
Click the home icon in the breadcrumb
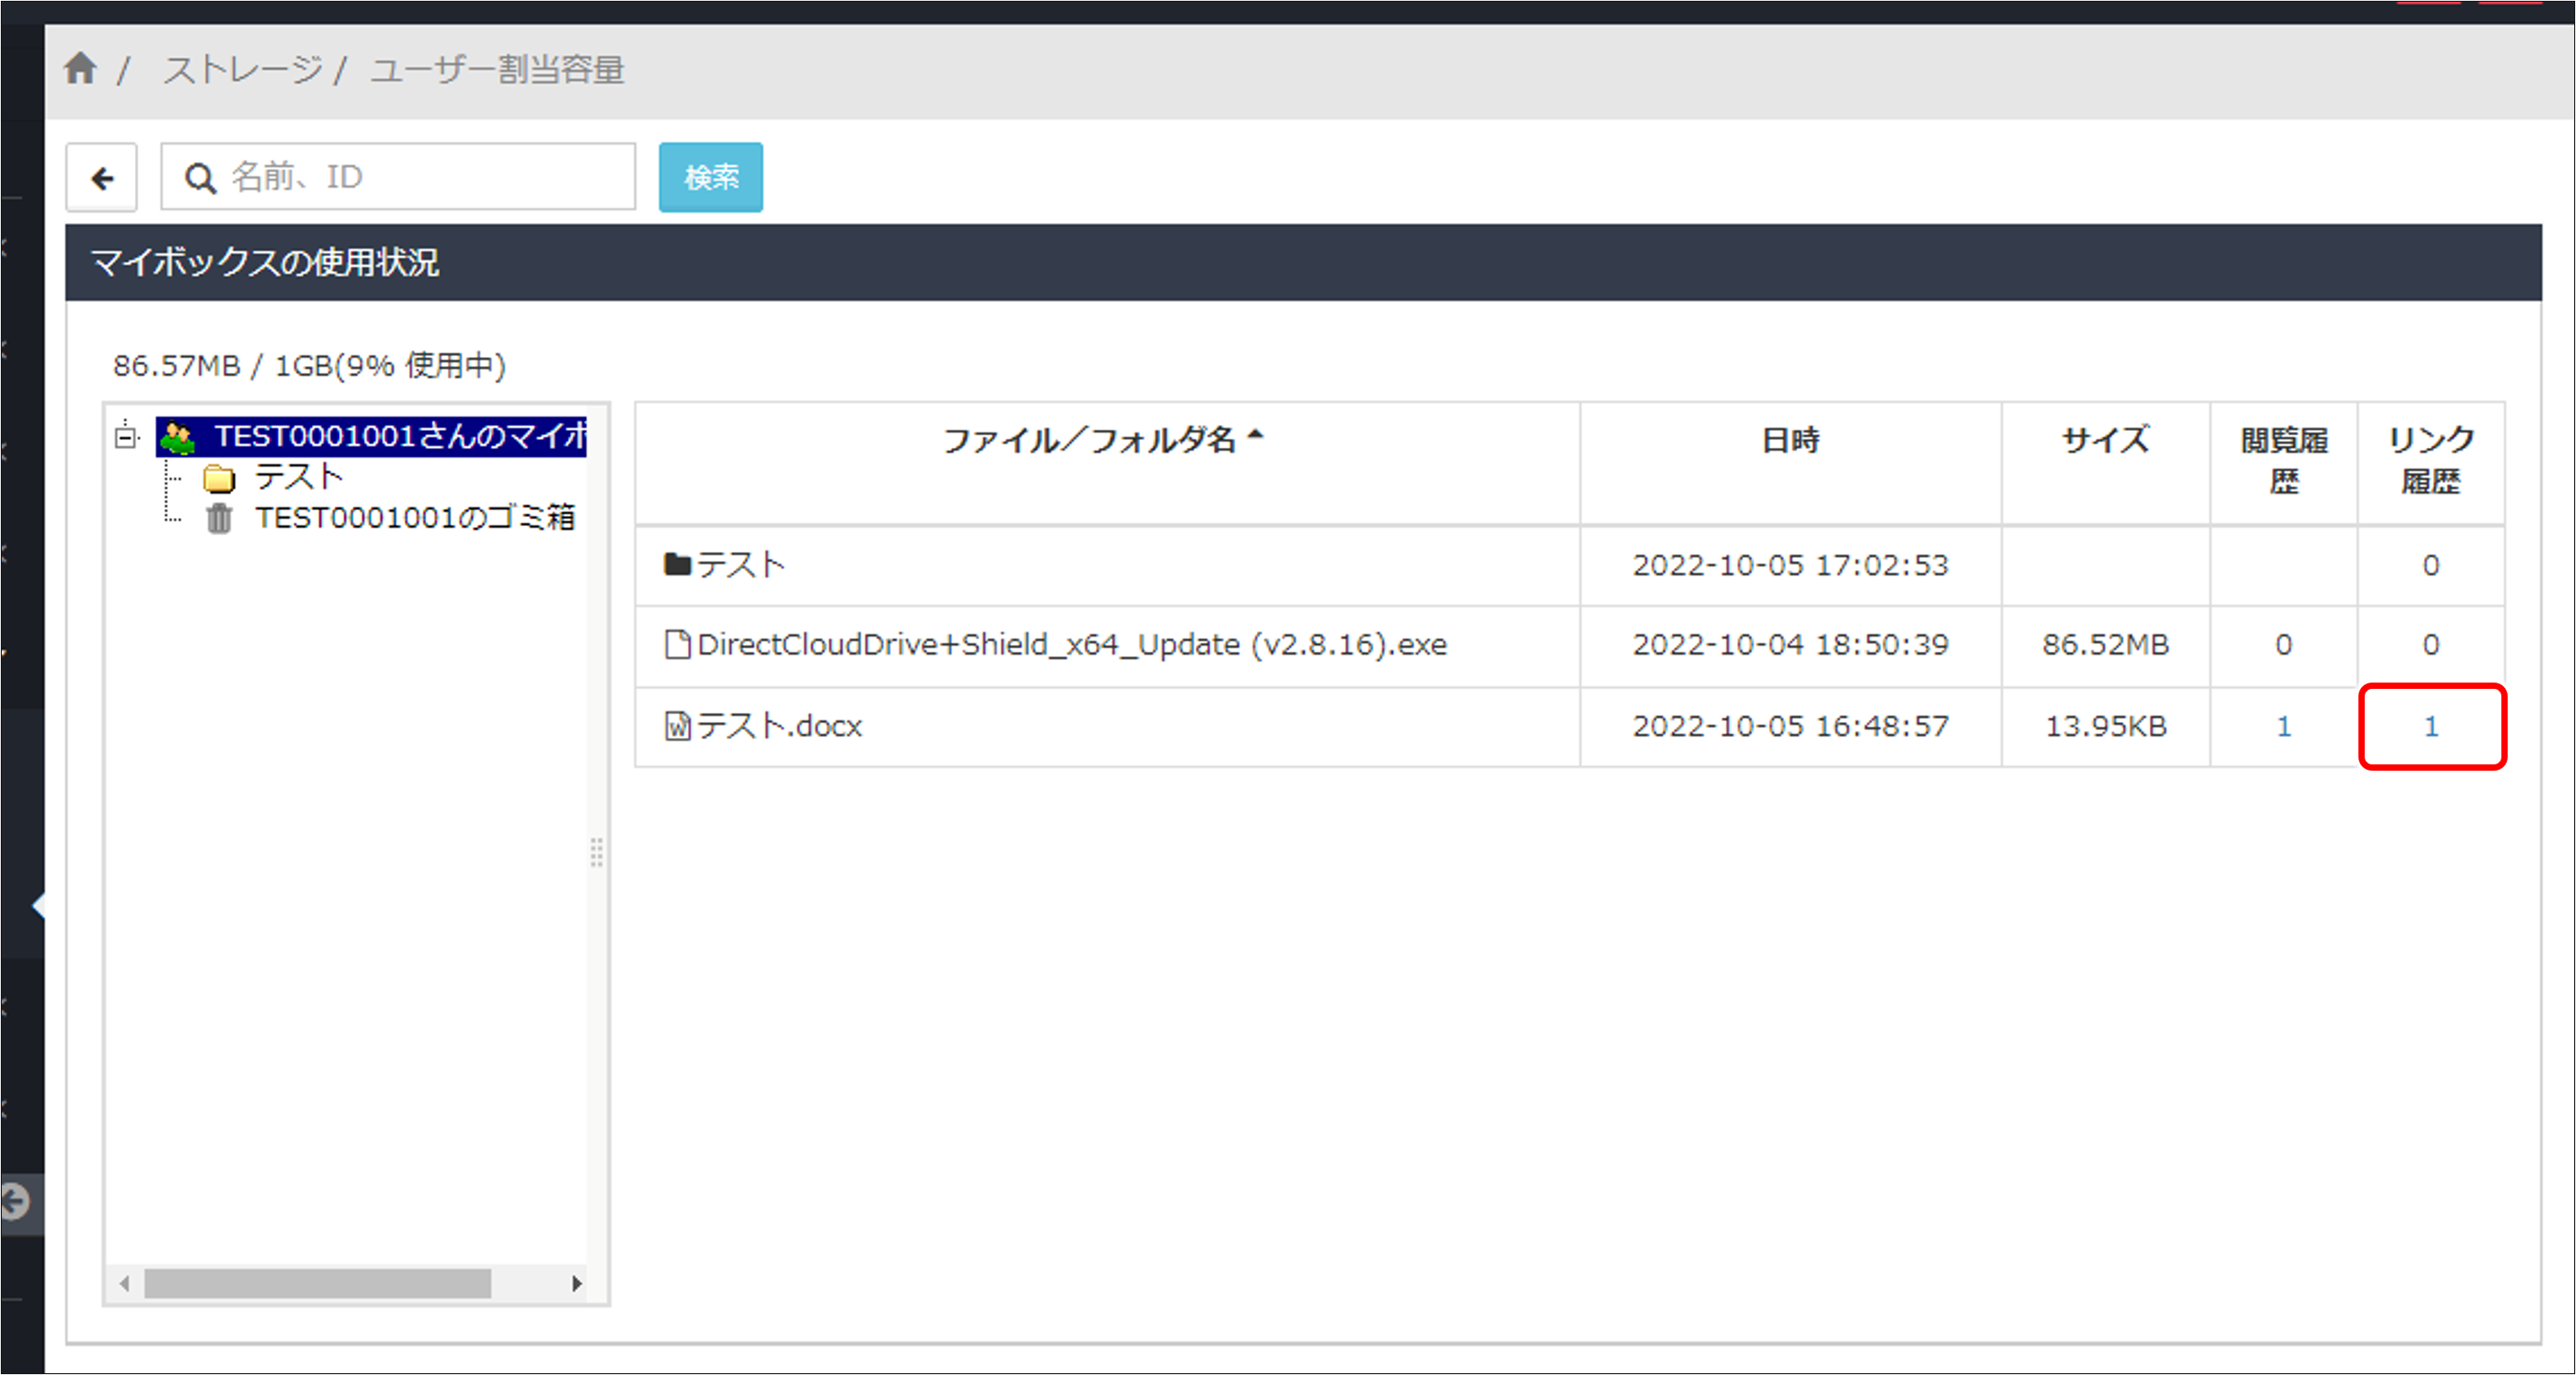click(x=81, y=68)
